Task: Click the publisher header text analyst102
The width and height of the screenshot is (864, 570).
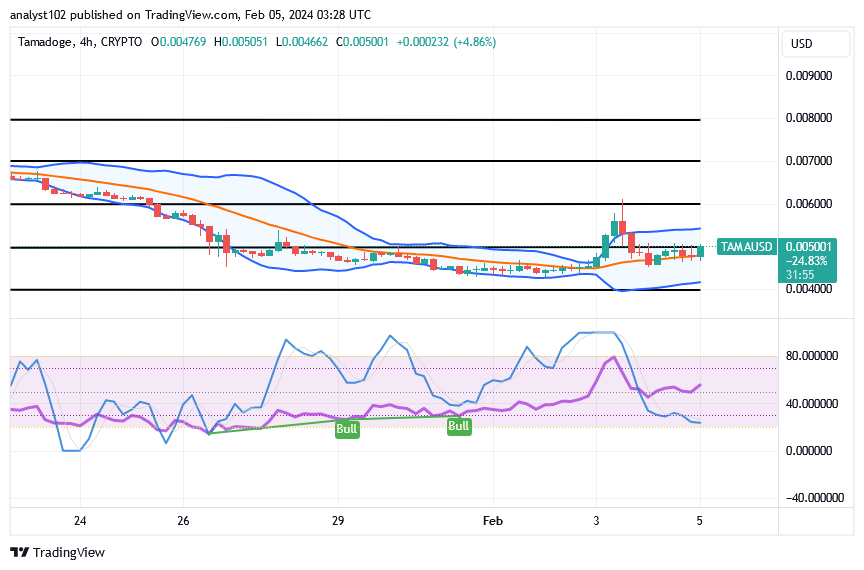Action: click(39, 15)
